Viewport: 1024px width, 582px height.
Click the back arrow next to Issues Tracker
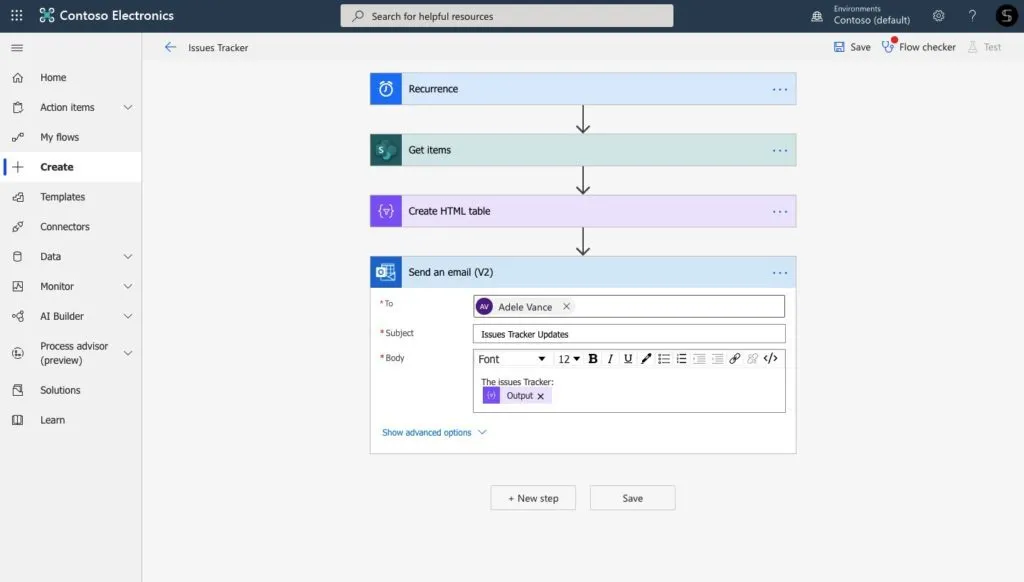click(x=170, y=47)
